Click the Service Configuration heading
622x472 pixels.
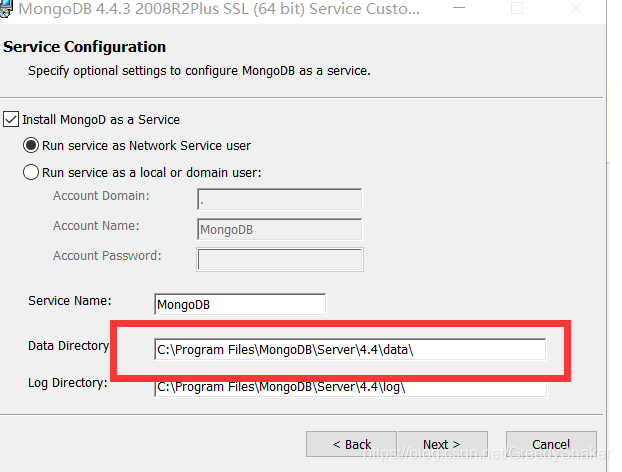tap(84, 47)
